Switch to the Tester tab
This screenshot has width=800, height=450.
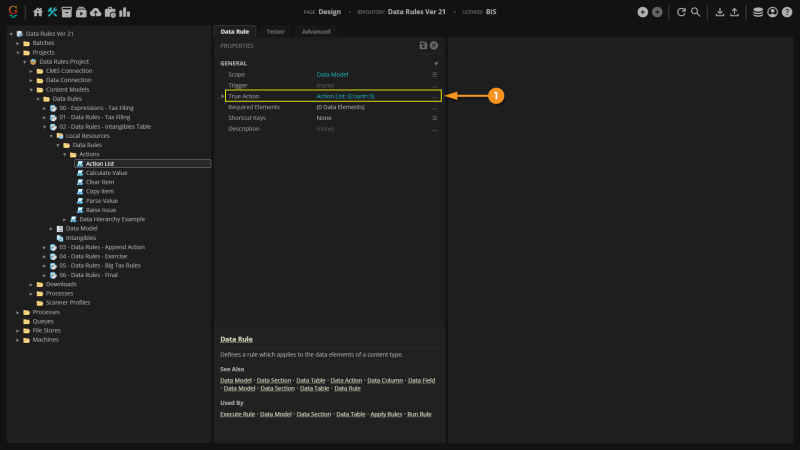coord(275,32)
